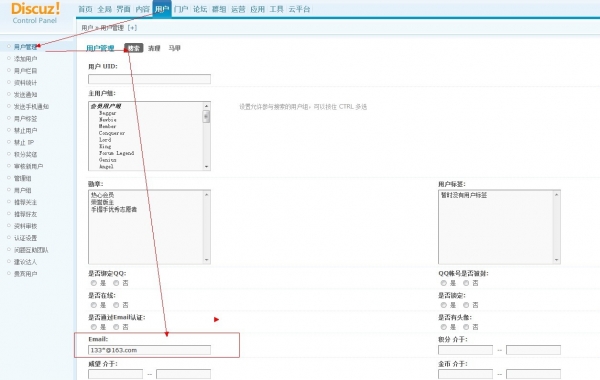Select Forum Legend in the user group list

coord(116,153)
